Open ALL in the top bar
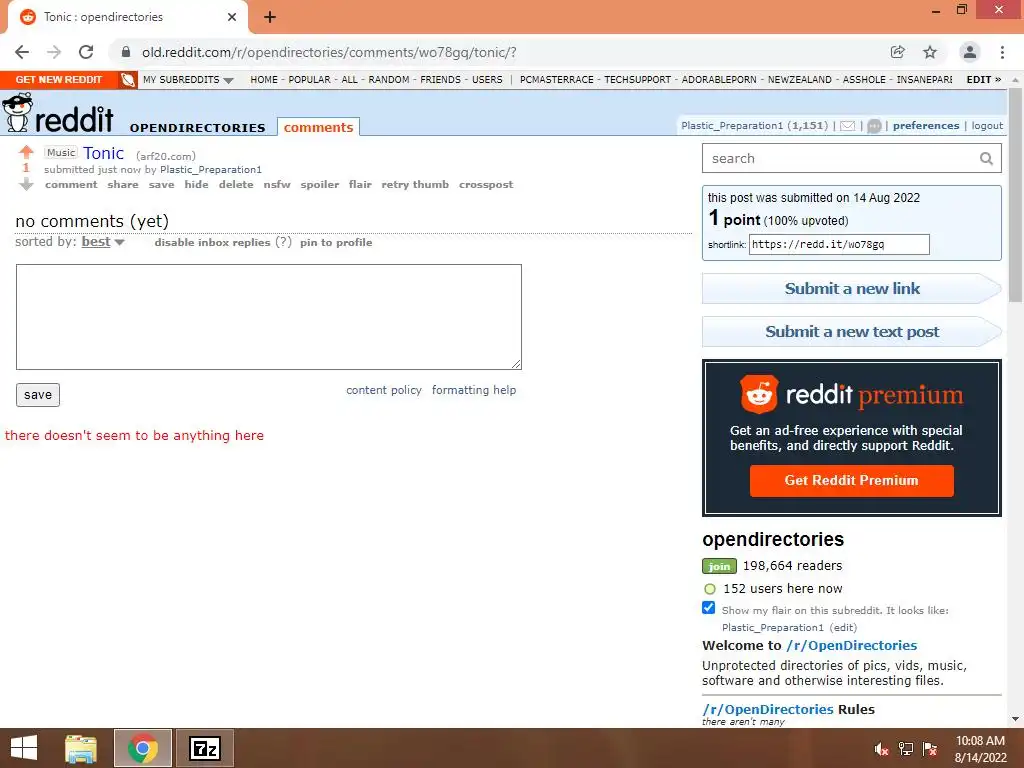 pos(349,80)
